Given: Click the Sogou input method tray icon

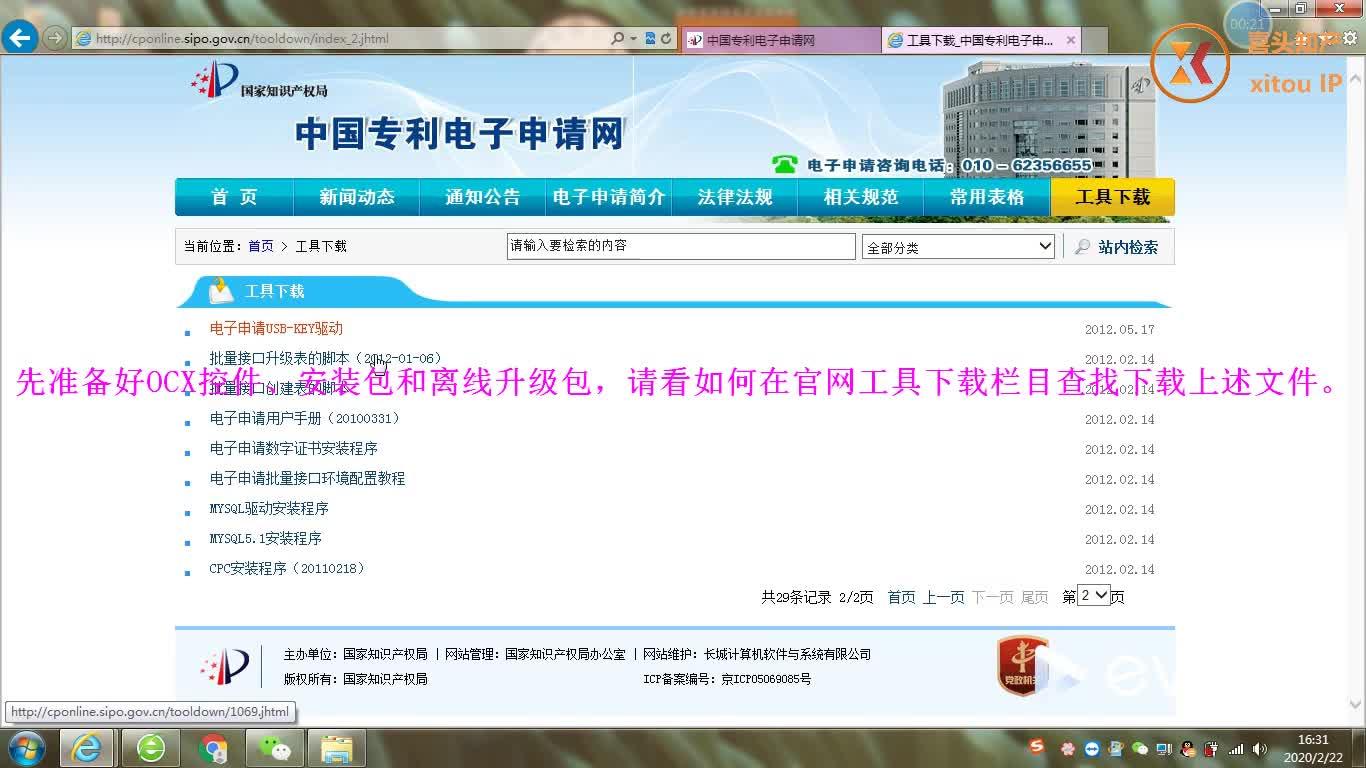Looking at the screenshot, I should 1037,747.
